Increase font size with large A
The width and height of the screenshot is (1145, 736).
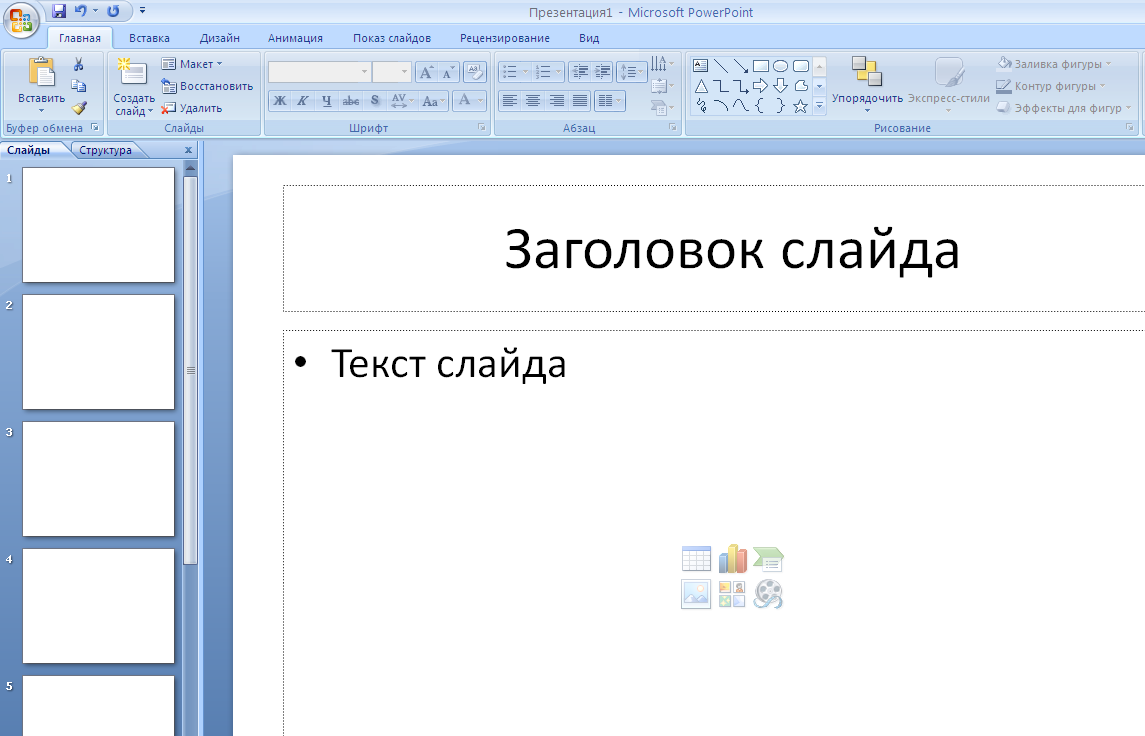pos(426,72)
